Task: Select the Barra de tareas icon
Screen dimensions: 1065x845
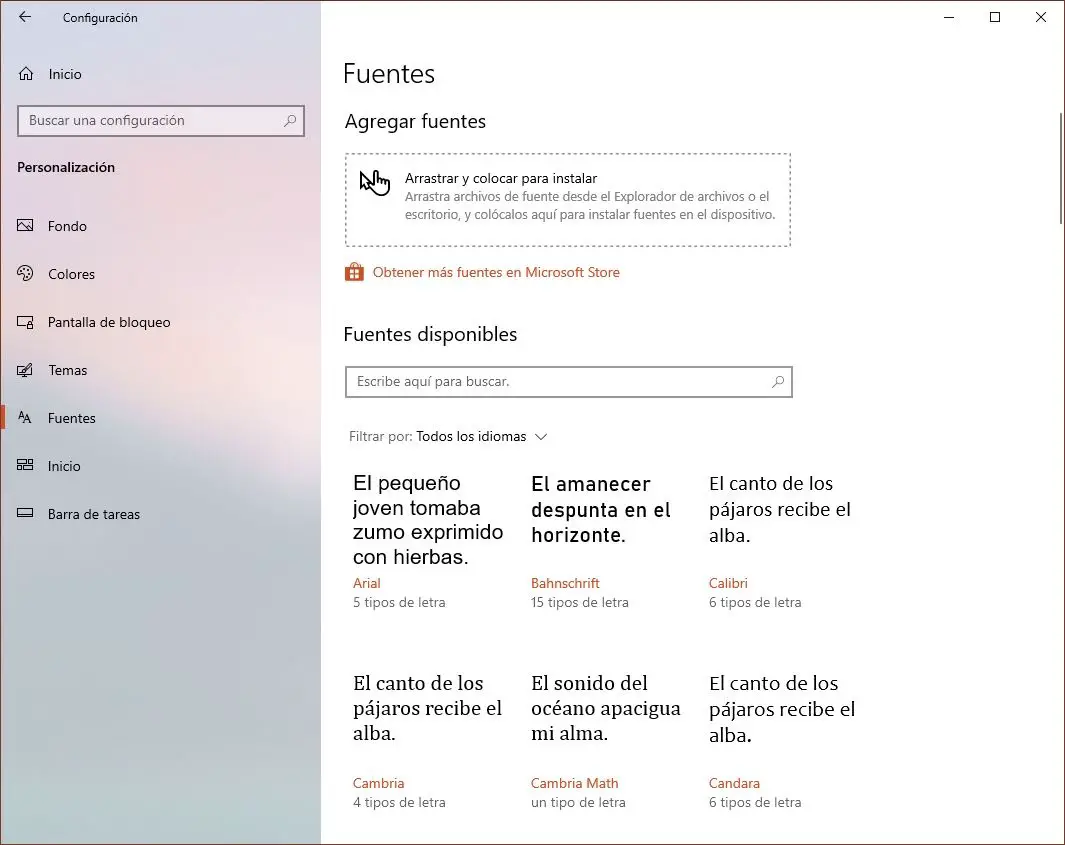Action: (x=25, y=514)
